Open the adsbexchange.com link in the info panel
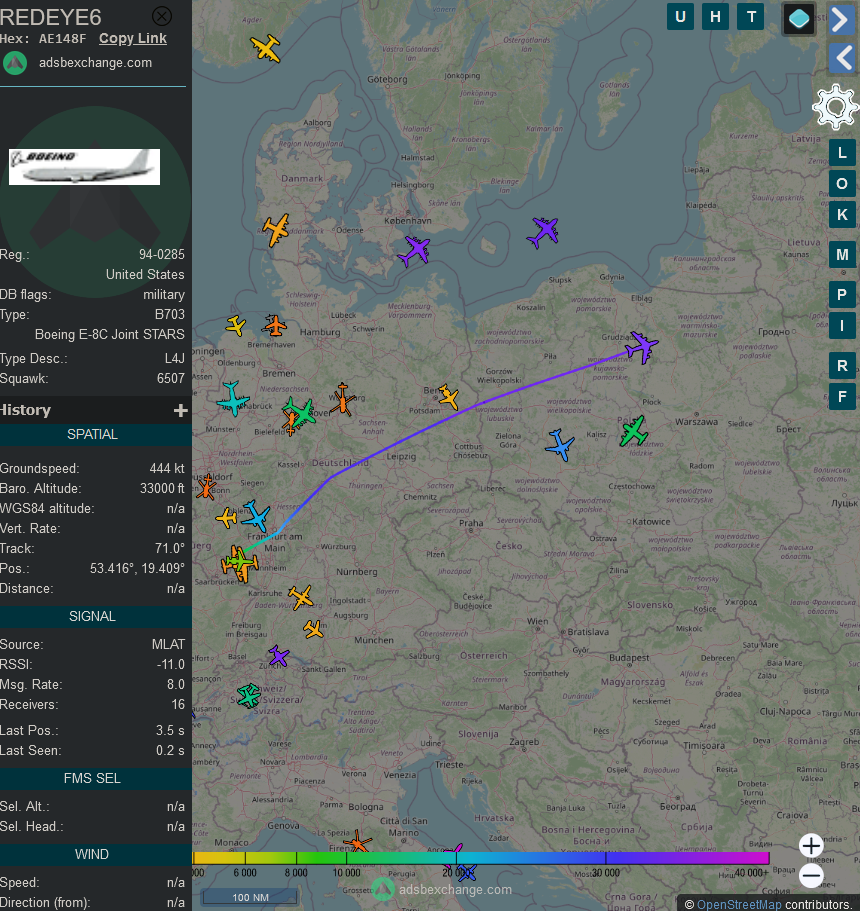Image resolution: width=860 pixels, height=911 pixels. [95, 63]
